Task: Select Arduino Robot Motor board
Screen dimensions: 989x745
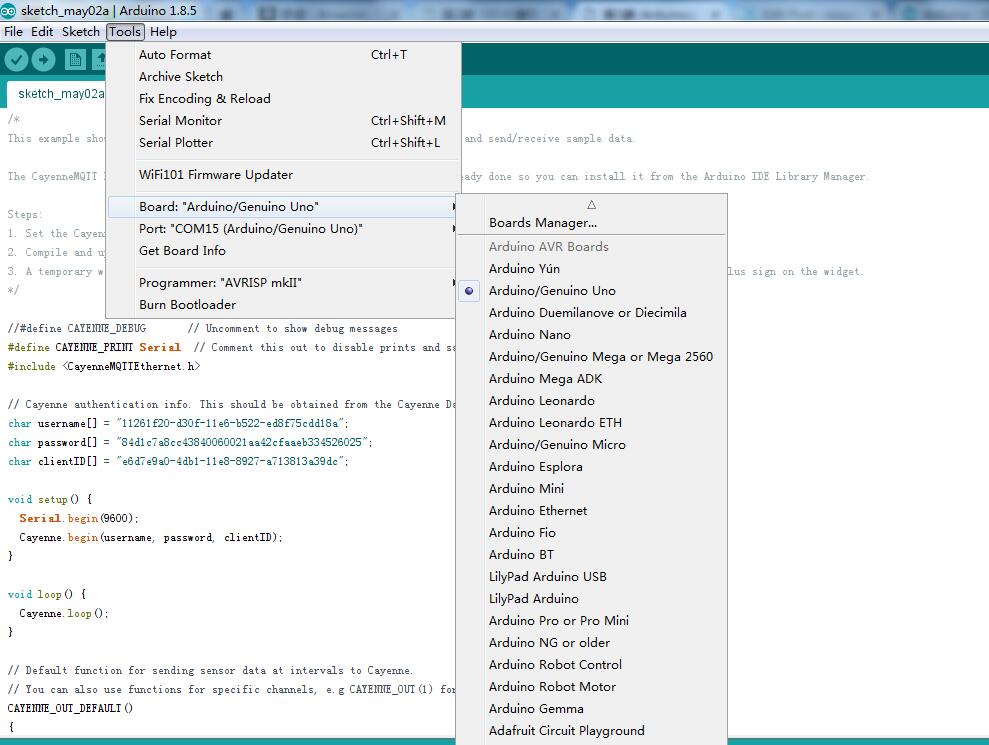Action: (592, 687)
